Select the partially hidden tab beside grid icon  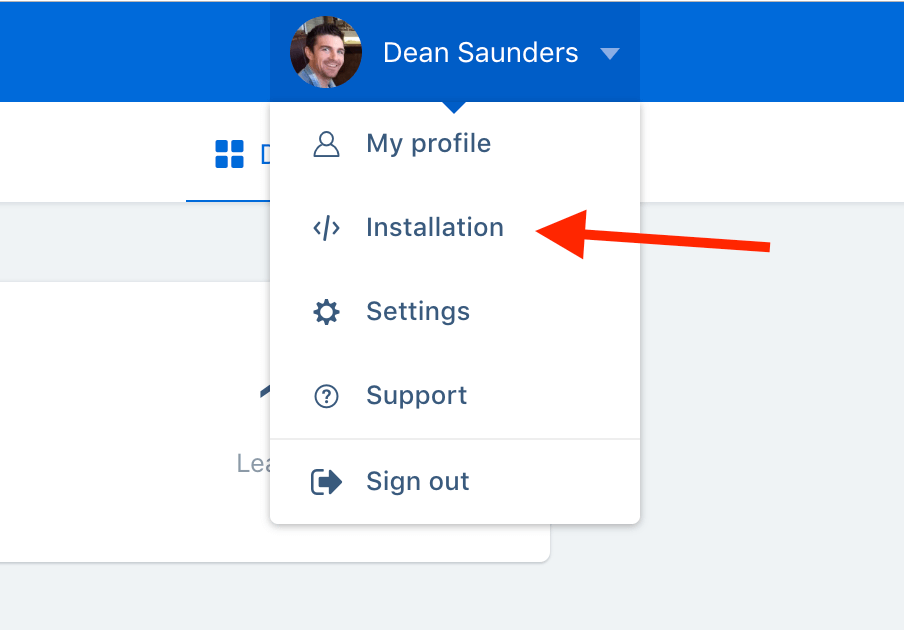point(265,154)
